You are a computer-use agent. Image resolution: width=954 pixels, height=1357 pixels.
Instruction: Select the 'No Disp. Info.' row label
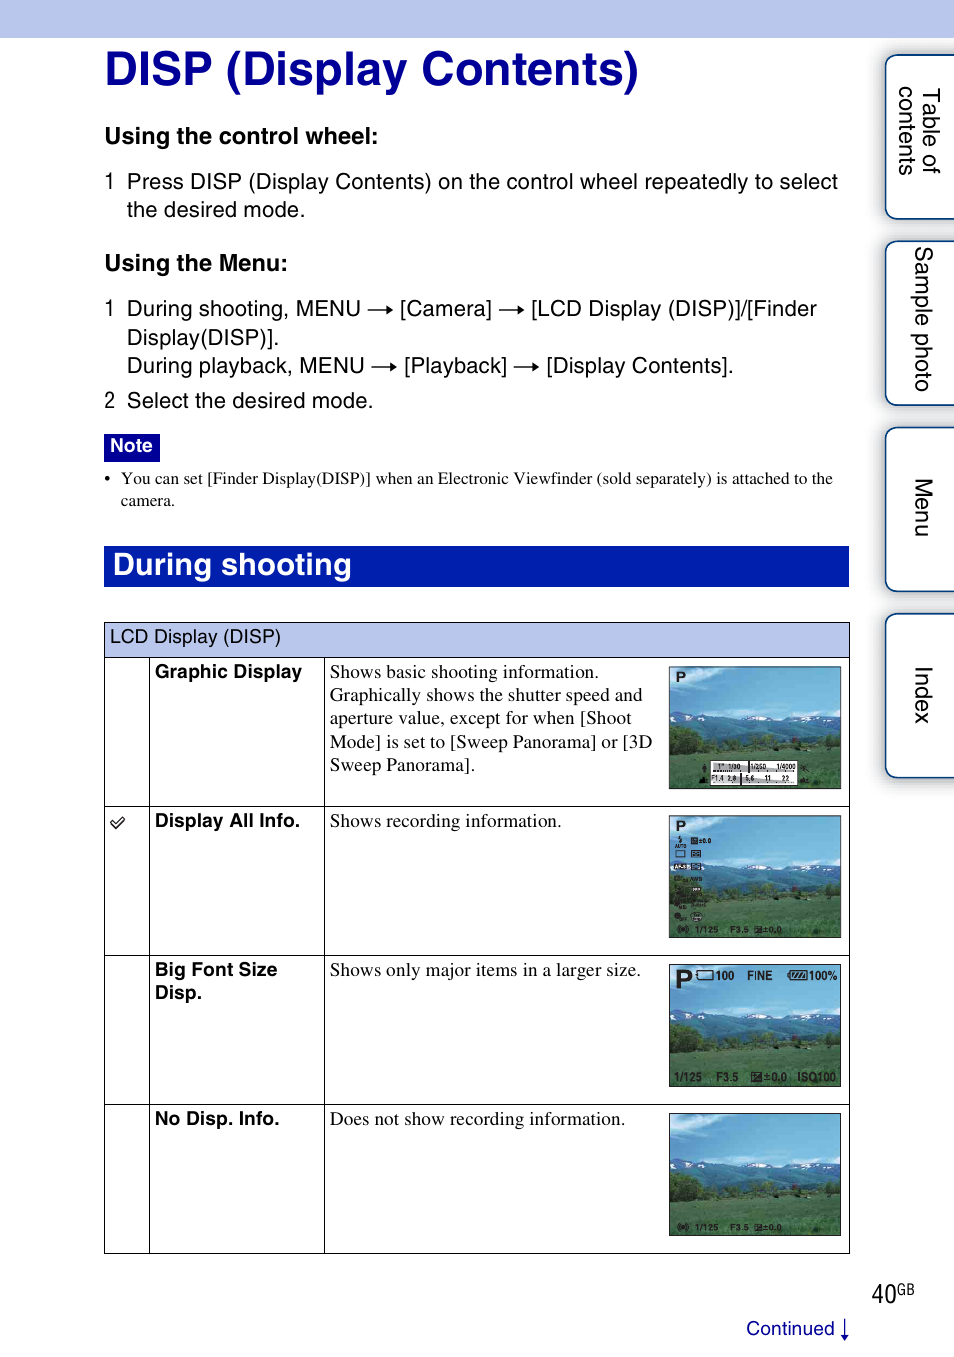[x=217, y=1119]
